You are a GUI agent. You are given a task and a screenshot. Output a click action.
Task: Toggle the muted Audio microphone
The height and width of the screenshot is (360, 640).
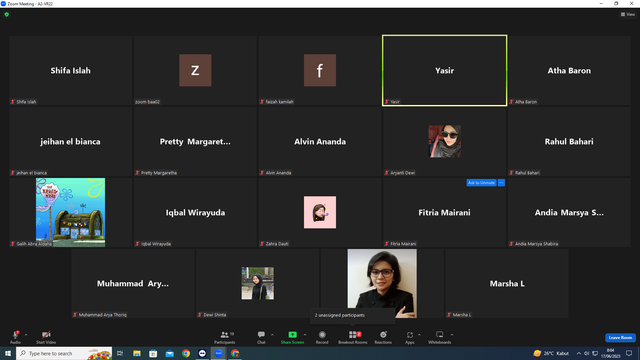tap(15, 337)
